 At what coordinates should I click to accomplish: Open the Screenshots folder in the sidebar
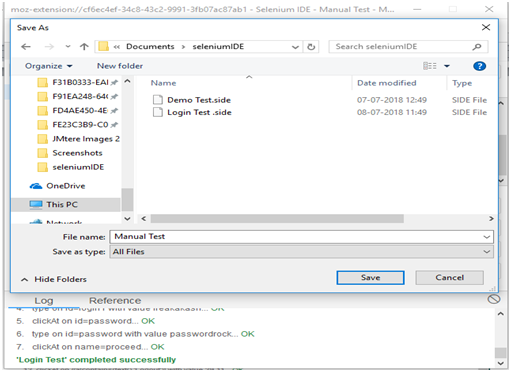pyautogui.click(x=70, y=153)
